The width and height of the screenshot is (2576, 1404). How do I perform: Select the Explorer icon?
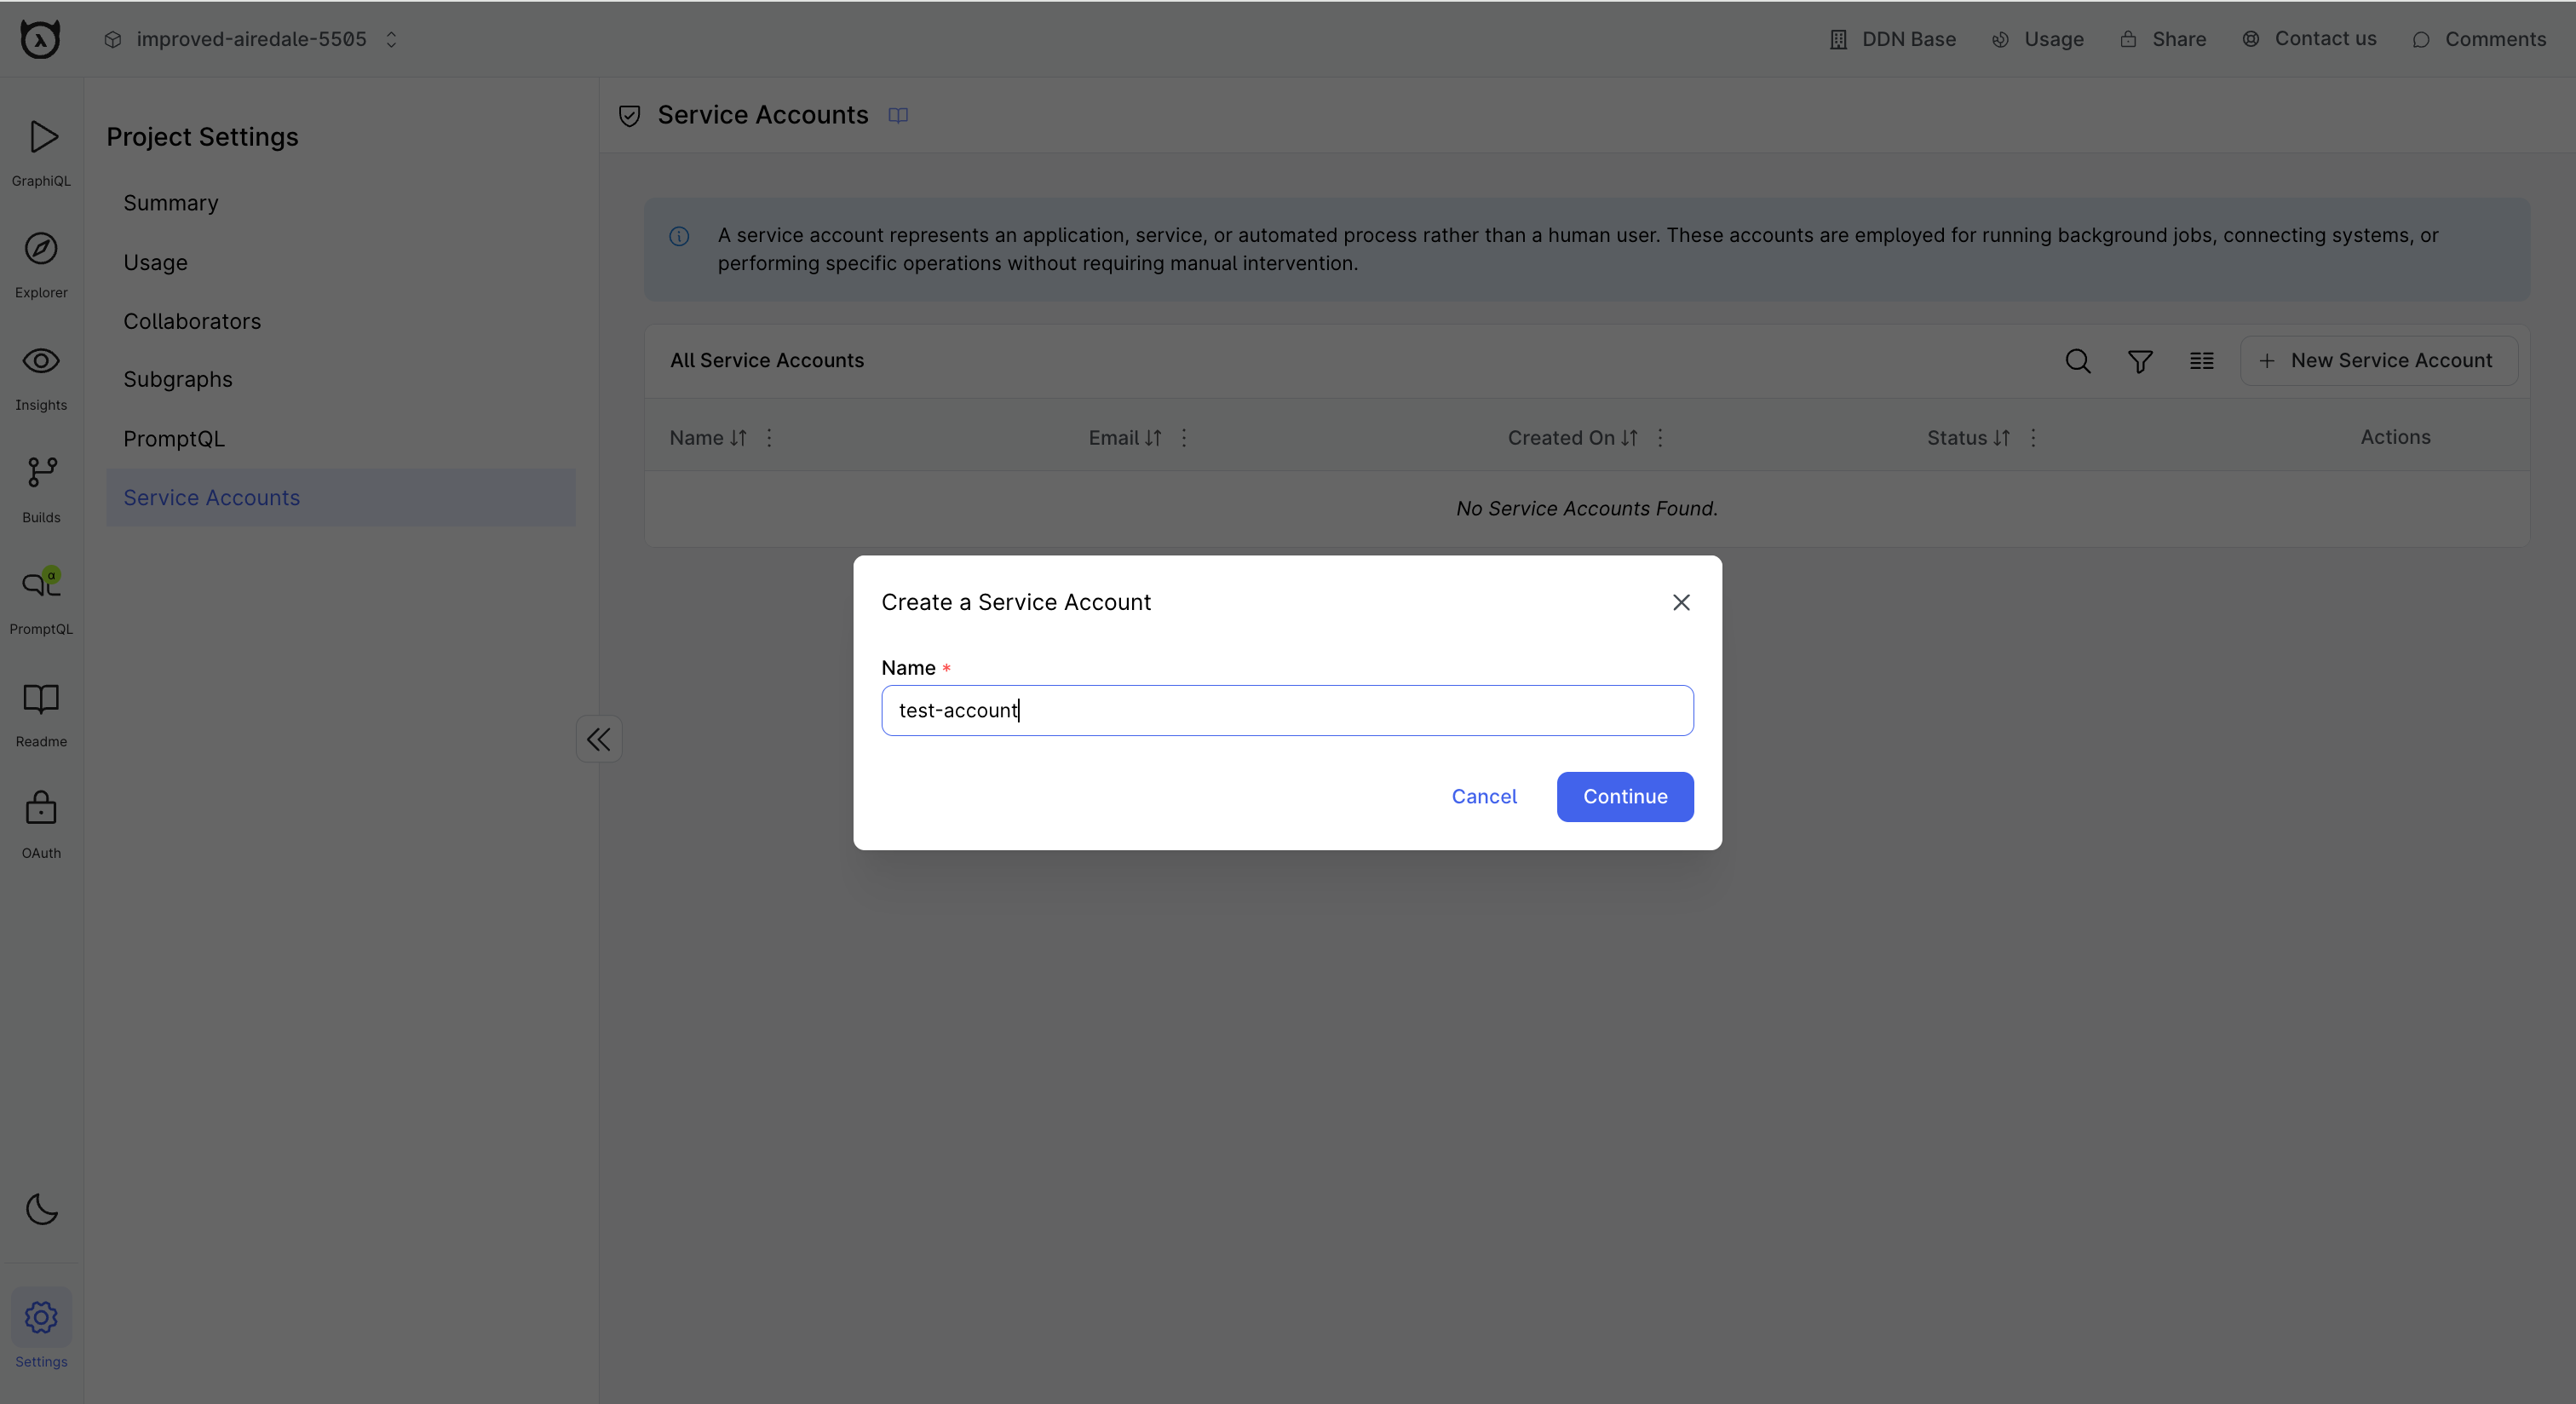pyautogui.click(x=41, y=262)
